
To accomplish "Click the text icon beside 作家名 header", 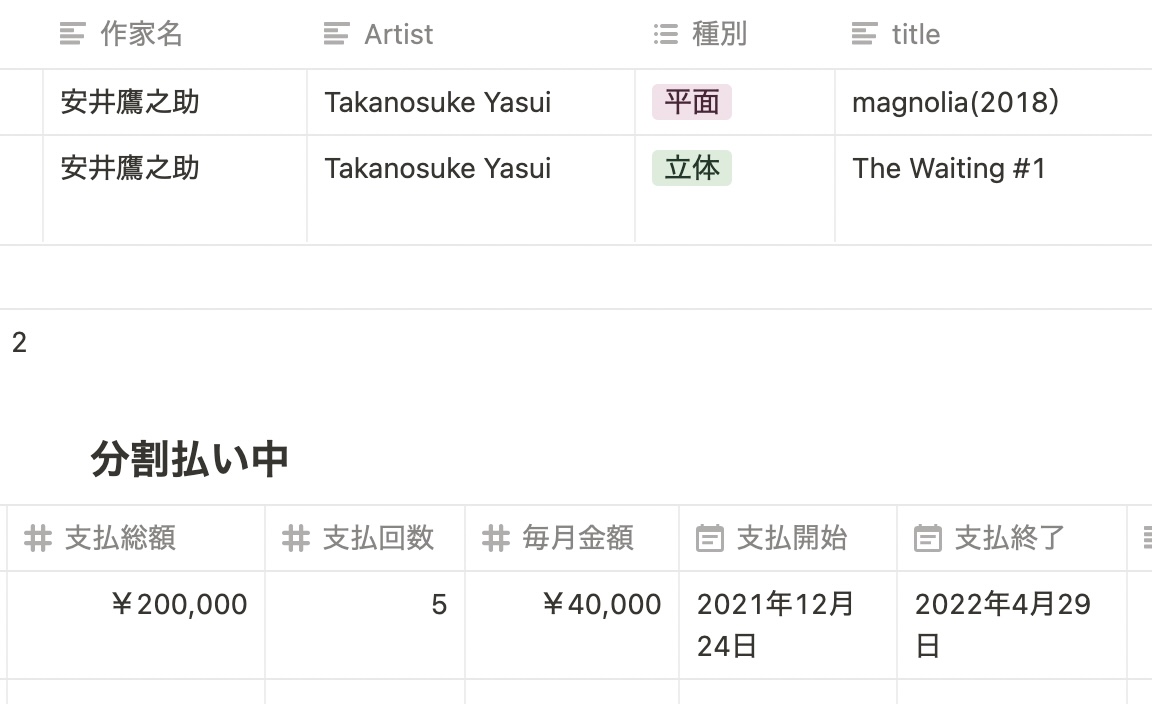I will [73, 34].
